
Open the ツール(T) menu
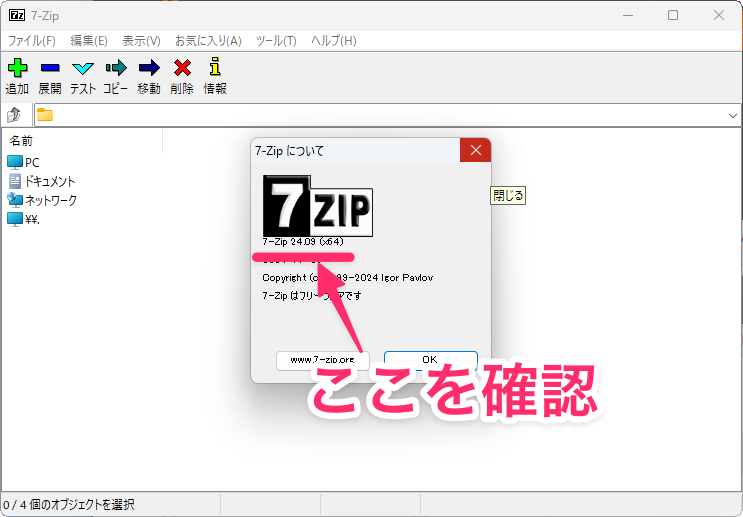point(276,41)
